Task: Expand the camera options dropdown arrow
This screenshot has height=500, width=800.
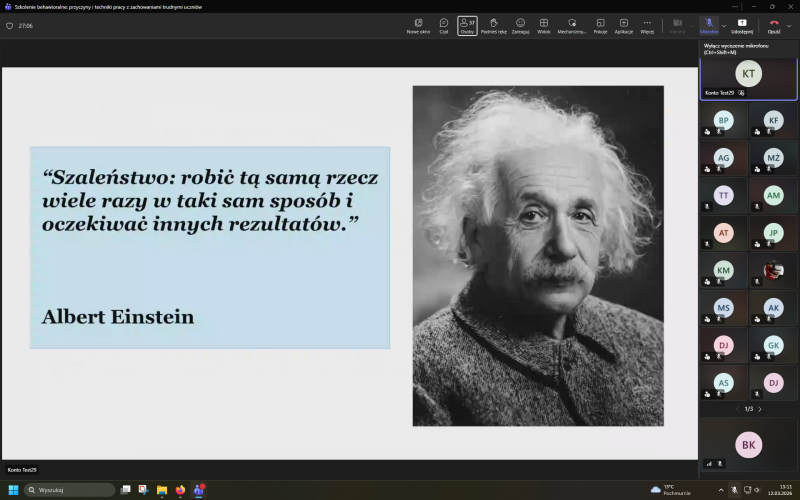Action: point(692,25)
